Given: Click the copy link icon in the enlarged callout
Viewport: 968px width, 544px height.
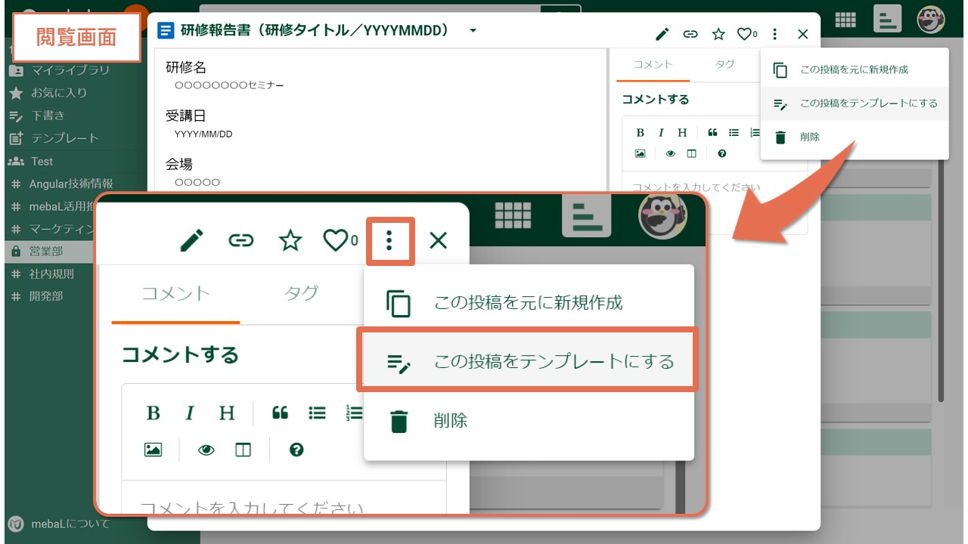Looking at the screenshot, I should [241, 241].
